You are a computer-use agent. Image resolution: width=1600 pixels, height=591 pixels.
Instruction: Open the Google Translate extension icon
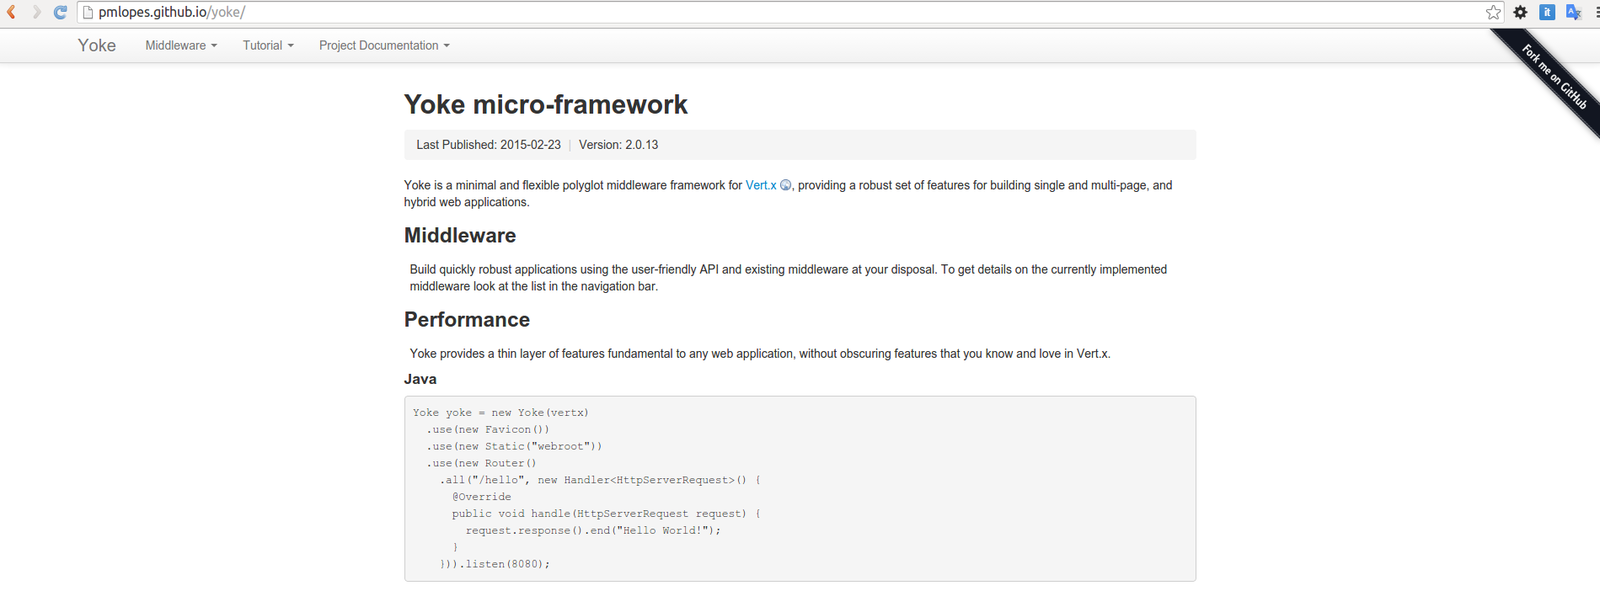pyautogui.click(x=1573, y=12)
